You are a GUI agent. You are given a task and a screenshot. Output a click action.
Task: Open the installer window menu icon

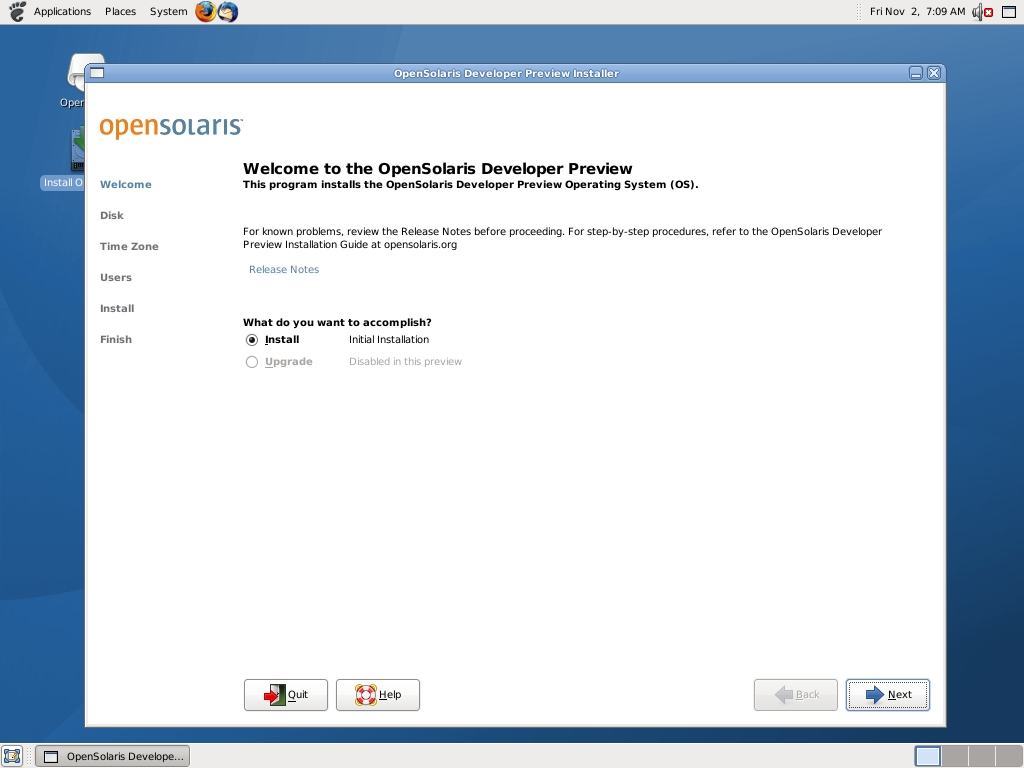tap(96, 73)
